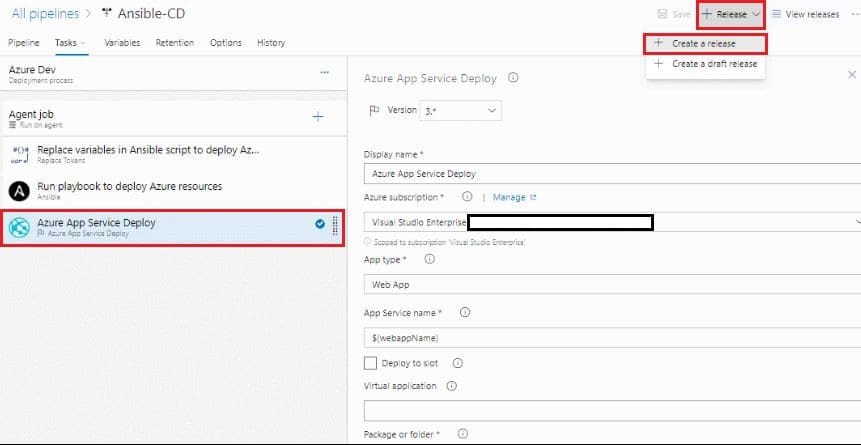Click the Azure App Service Deploy task icon

click(19, 227)
